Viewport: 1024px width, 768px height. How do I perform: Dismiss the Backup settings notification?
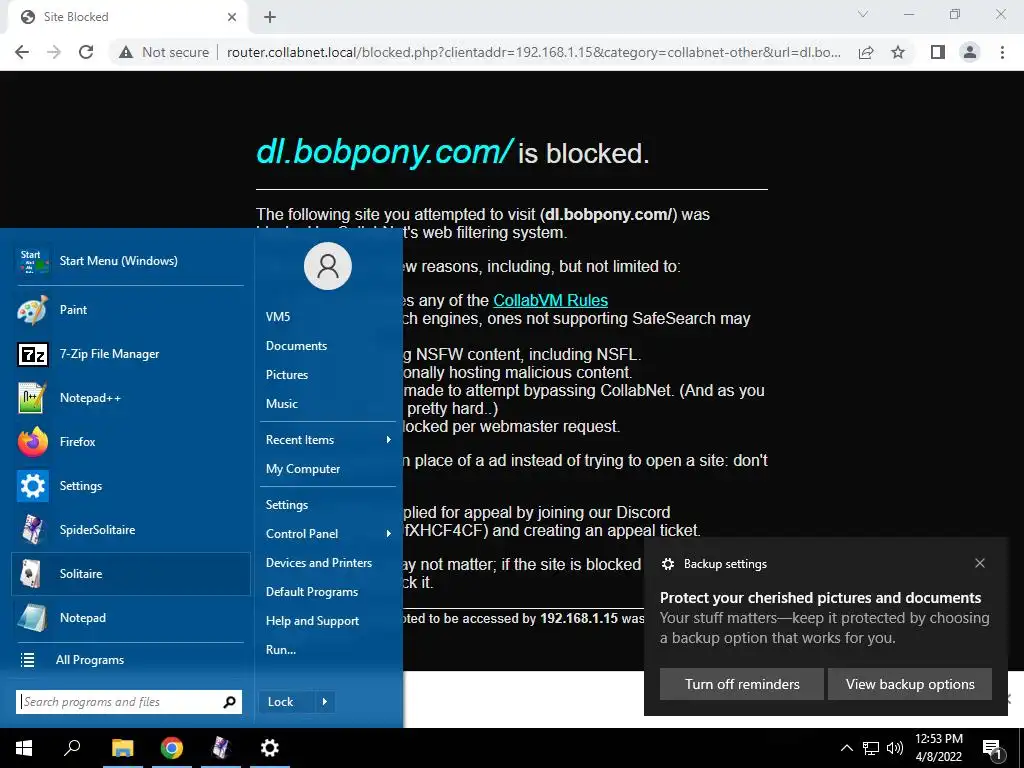tap(980, 563)
